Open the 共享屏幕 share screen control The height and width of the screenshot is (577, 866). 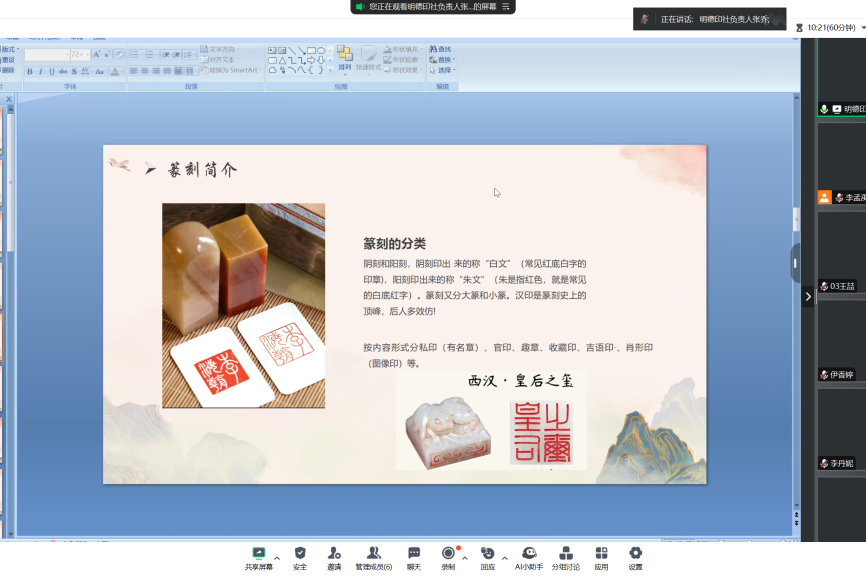(x=258, y=557)
